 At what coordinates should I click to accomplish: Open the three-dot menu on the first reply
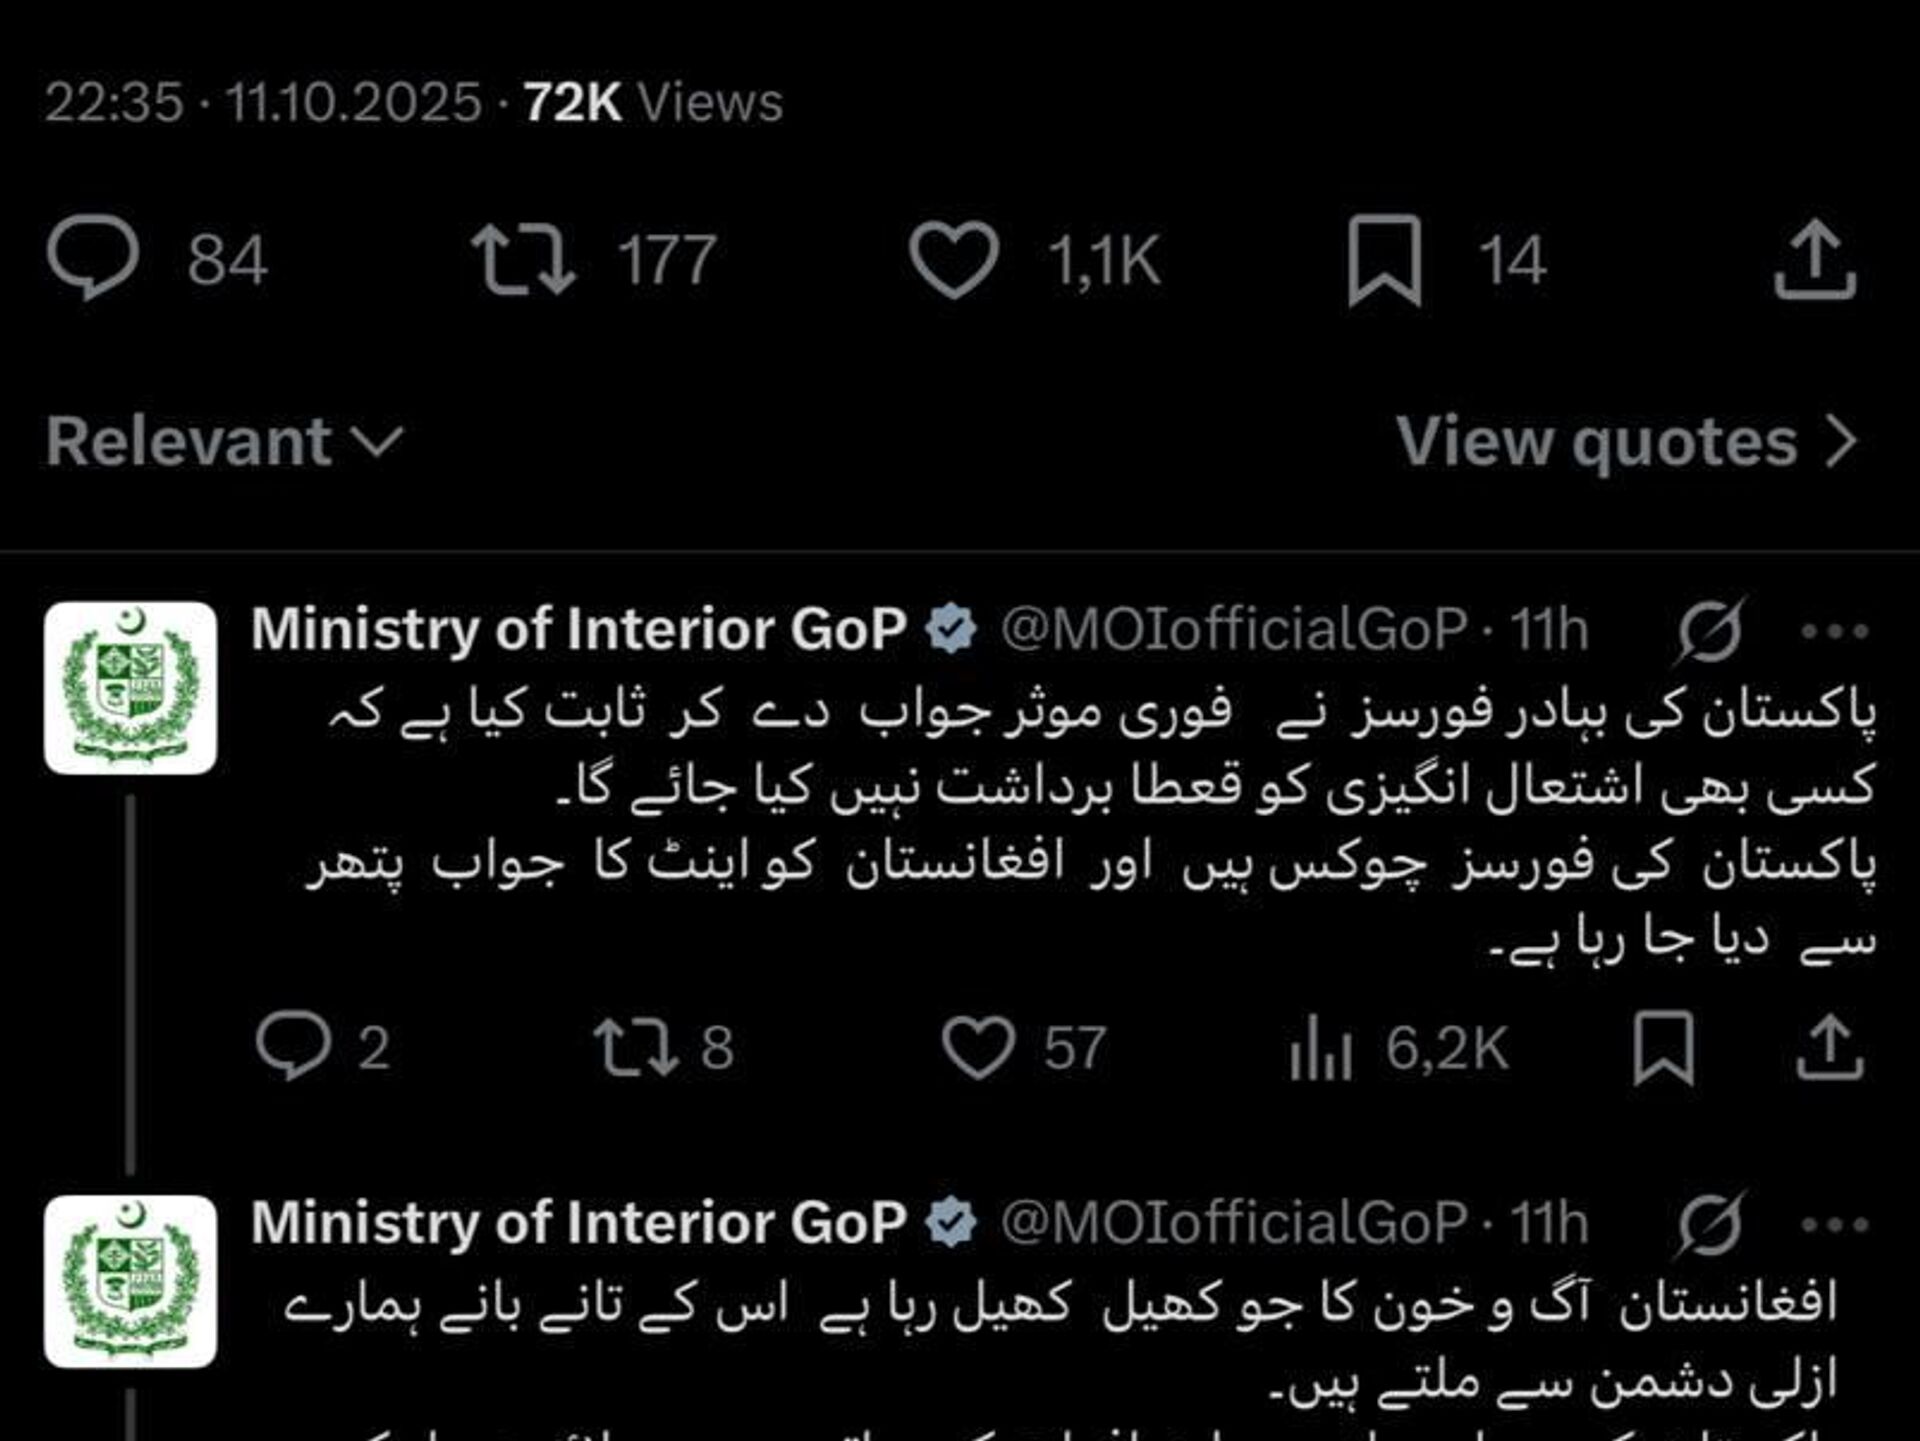(1833, 631)
